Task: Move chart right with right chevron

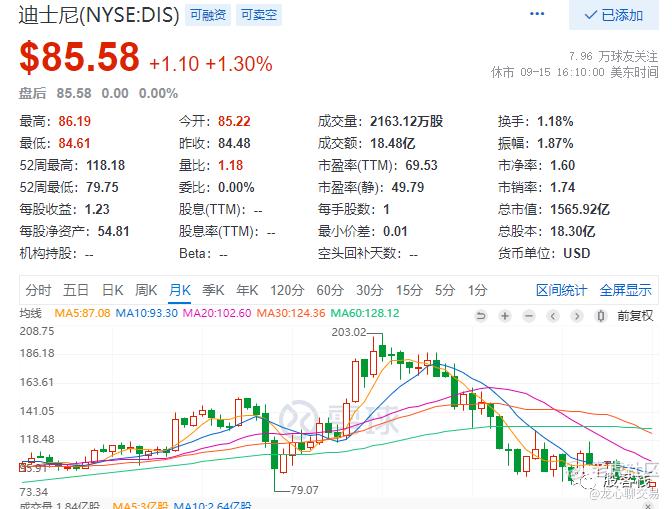Action: pyautogui.click(x=577, y=316)
